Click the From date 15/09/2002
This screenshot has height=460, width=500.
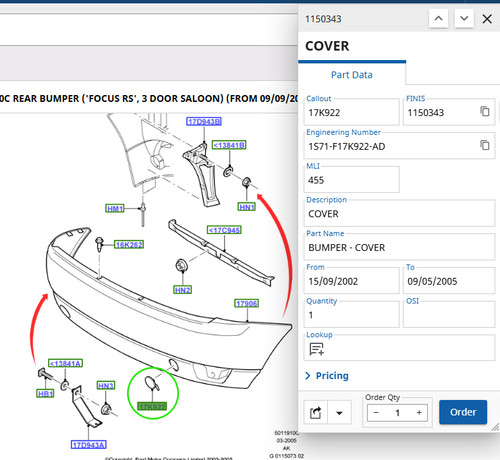(x=351, y=281)
